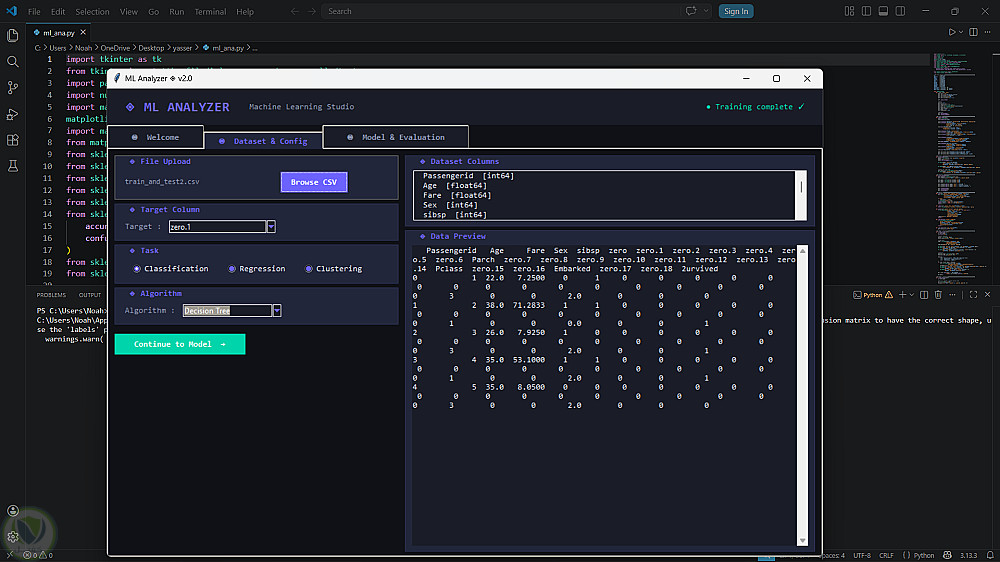The image size is (1000, 562).
Task: Switch to the Model & Evaluation tab
Action: [396, 137]
